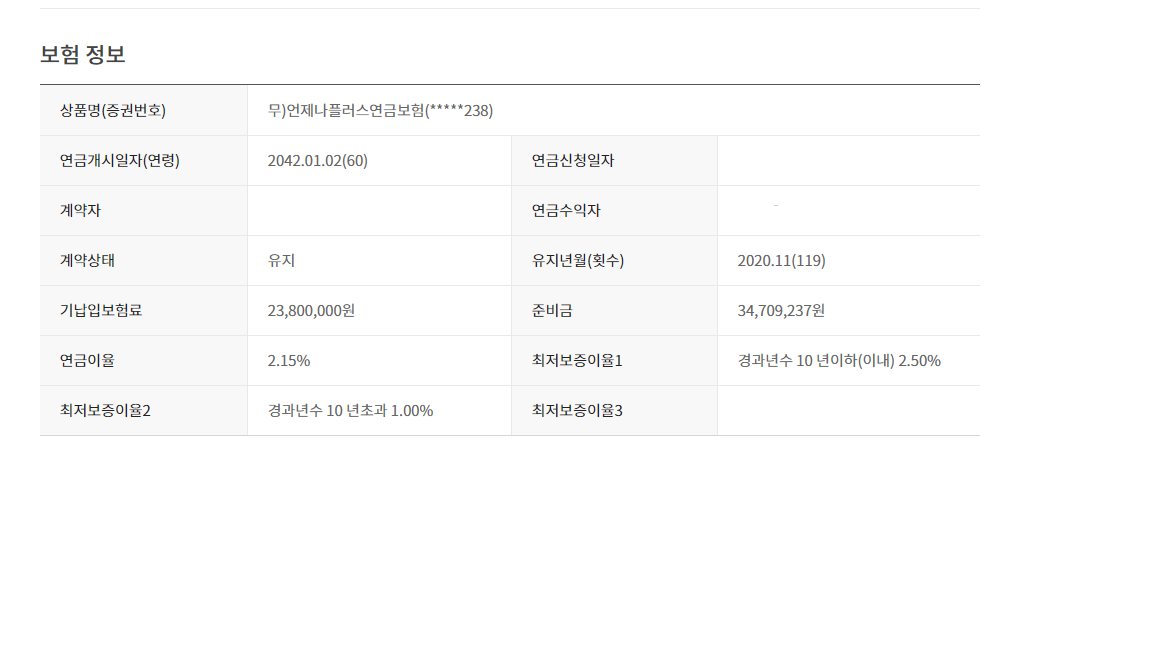This screenshot has width=1152, height=648.
Task: Click the contract status value '유지'
Action: tap(281, 260)
